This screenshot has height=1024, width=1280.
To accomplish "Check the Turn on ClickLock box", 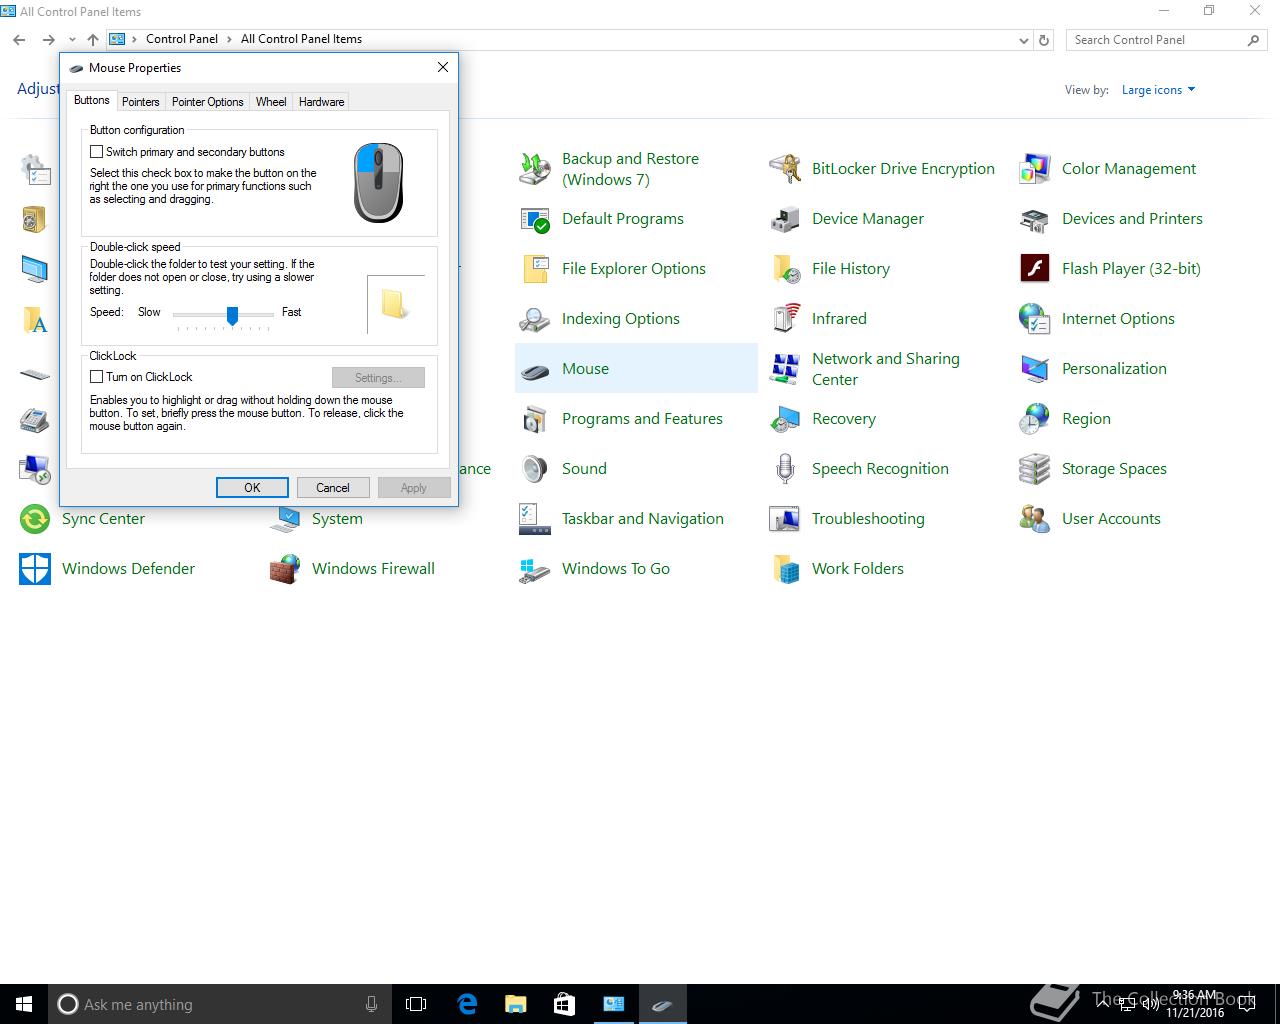I will pos(97,377).
